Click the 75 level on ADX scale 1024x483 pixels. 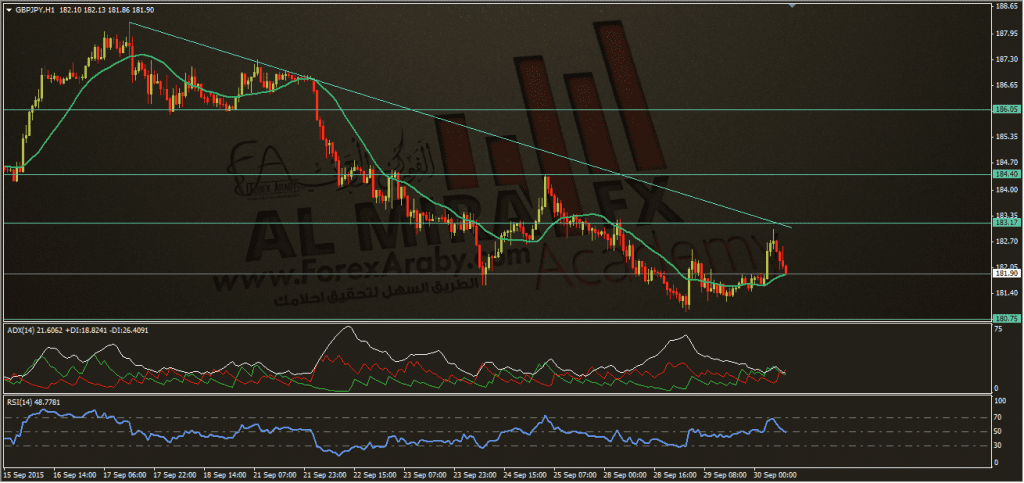tap(999, 330)
